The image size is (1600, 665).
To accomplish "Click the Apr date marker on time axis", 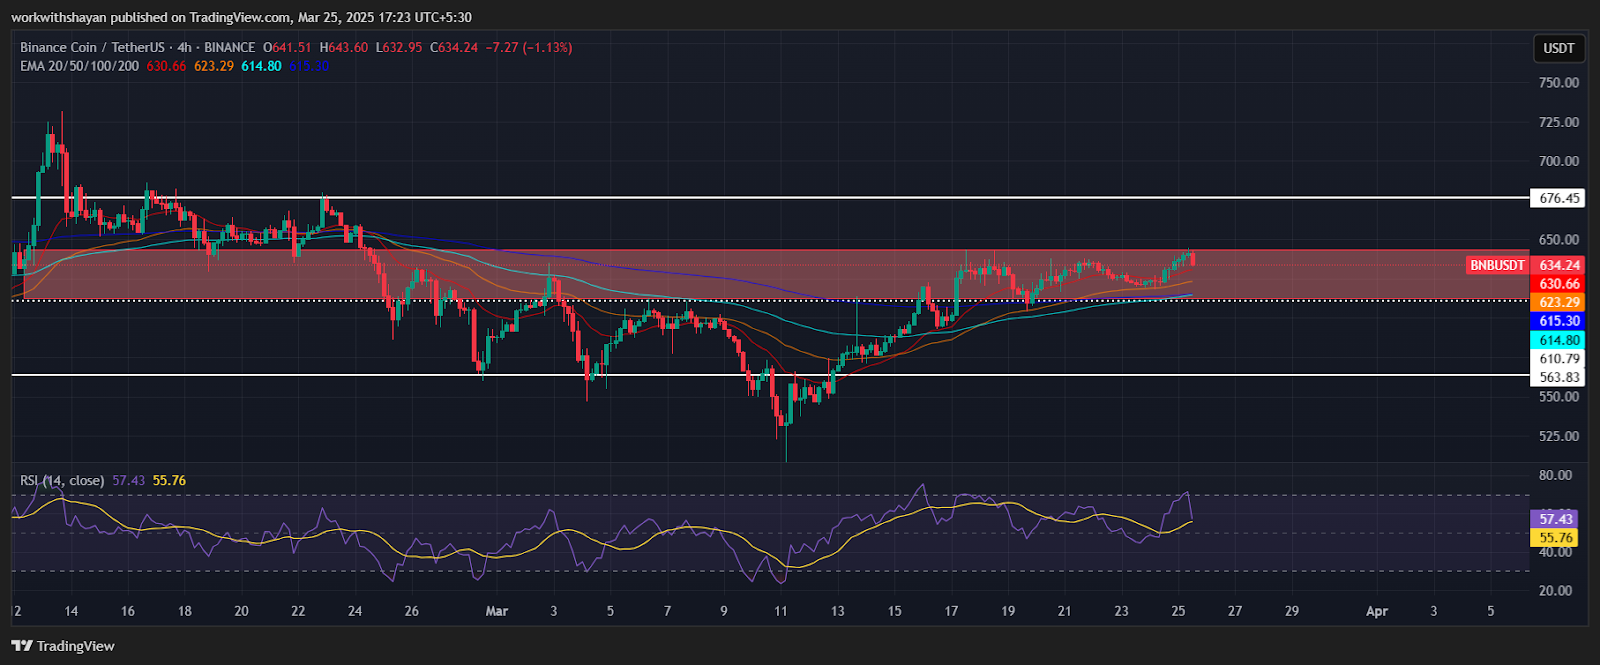I will [x=1377, y=611].
